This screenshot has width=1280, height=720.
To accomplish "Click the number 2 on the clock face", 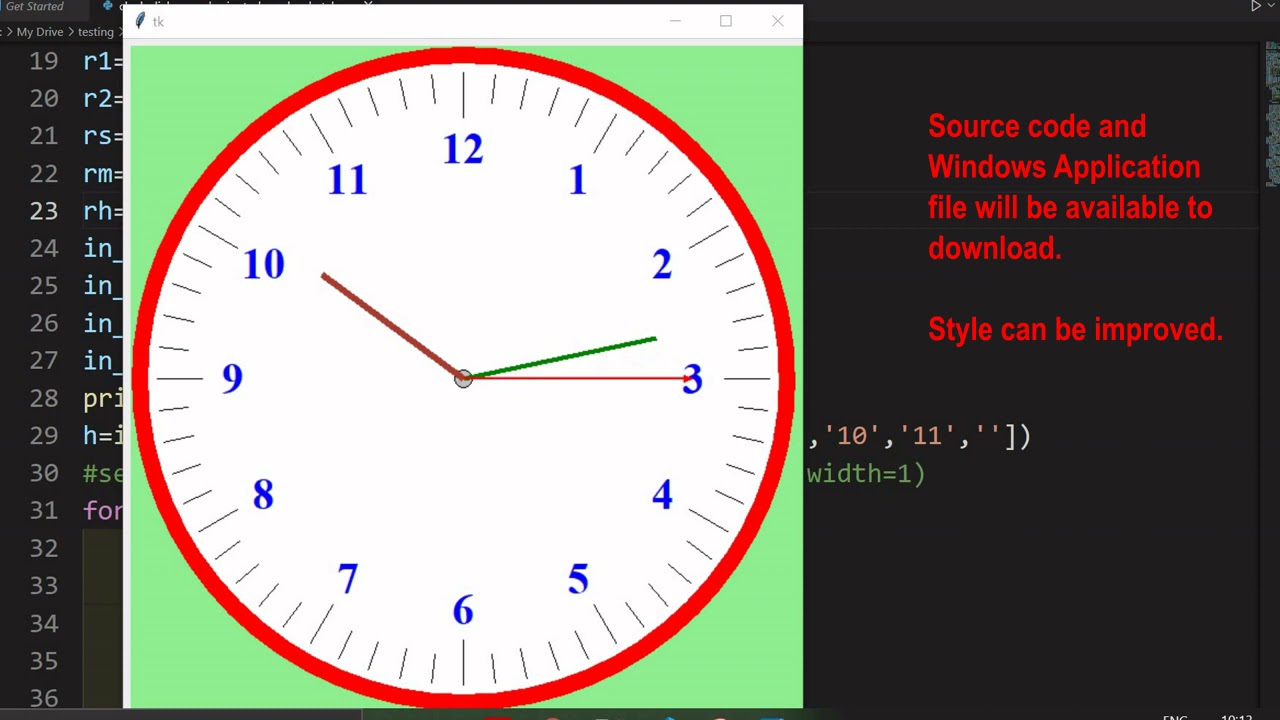I will (x=662, y=265).
